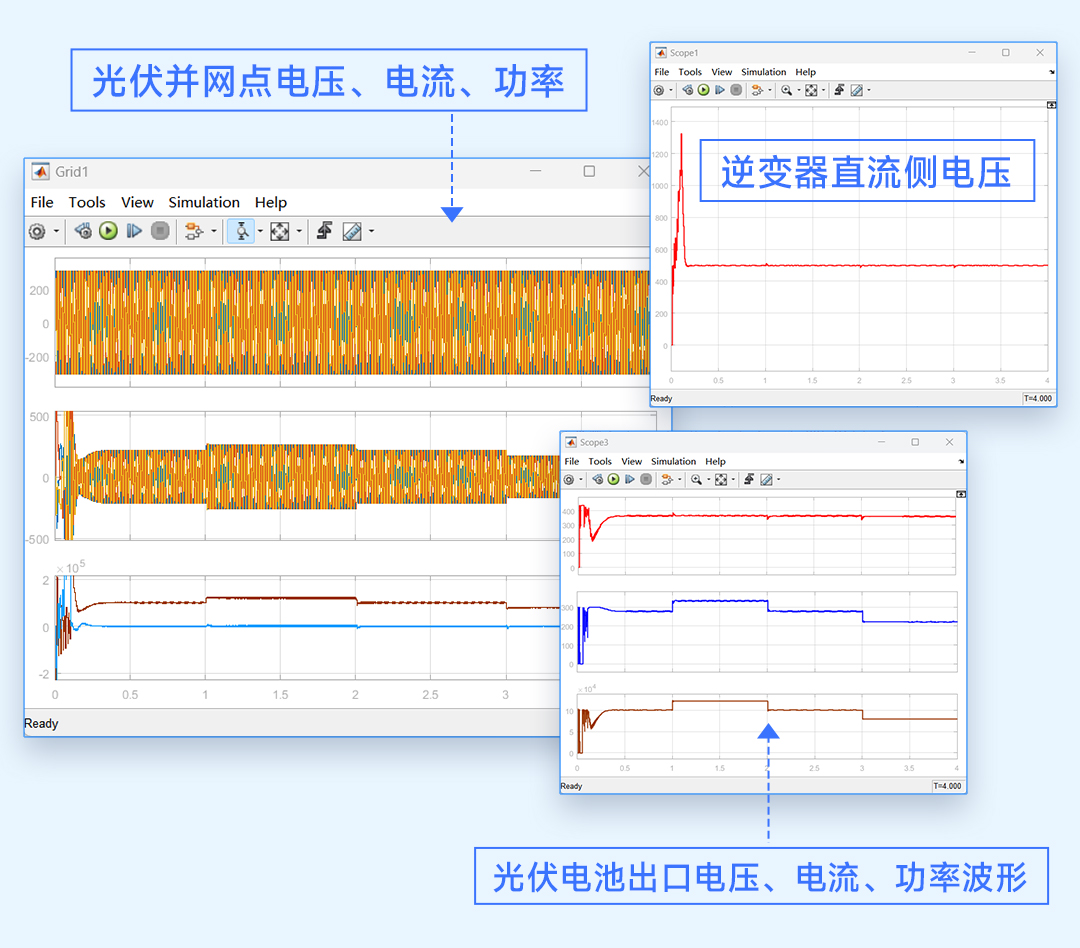Viewport: 1080px width, 948px height.
Task: Click triggers icon in Scope3 toolbar
Action: coord(749,479)
